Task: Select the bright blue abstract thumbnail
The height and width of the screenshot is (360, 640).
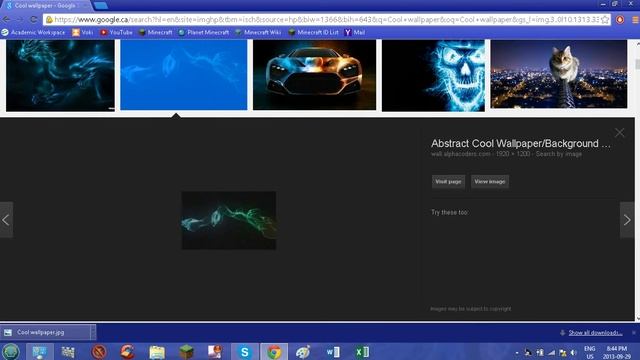Action: [x=184, y=75]
